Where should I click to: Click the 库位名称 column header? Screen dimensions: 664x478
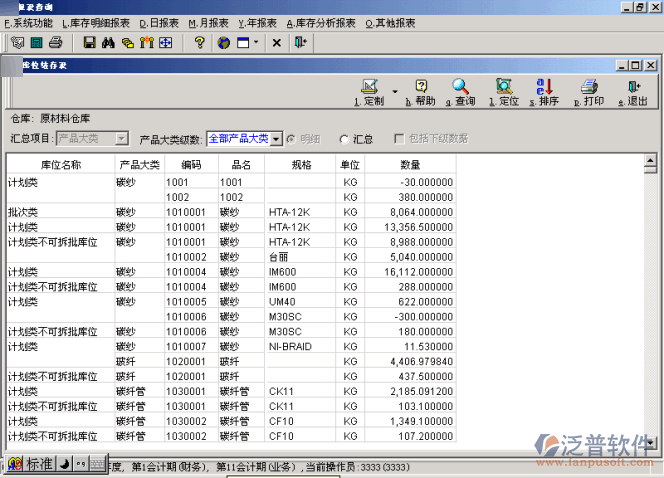[60, 164]
